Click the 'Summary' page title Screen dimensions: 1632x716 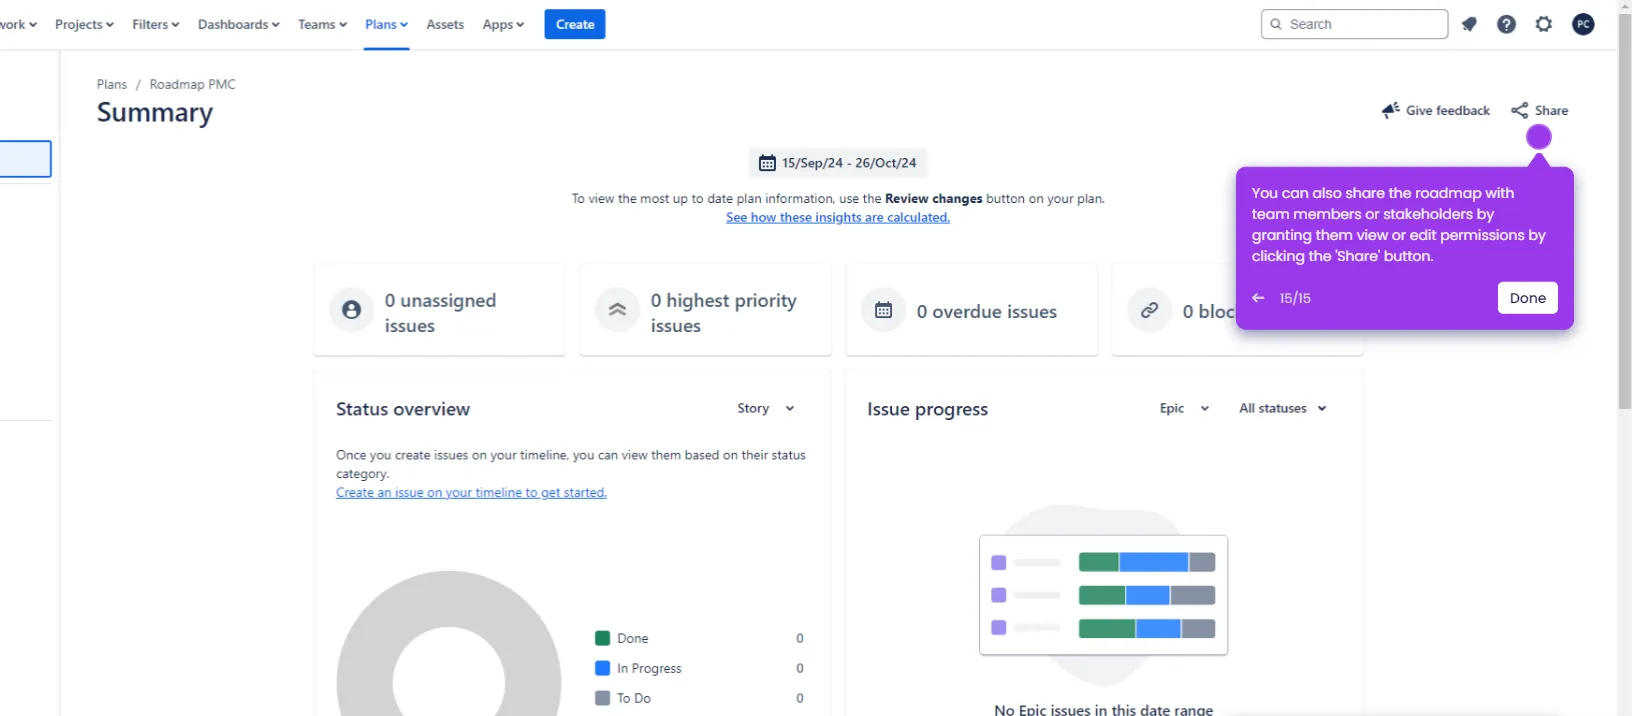click(155, 113)
